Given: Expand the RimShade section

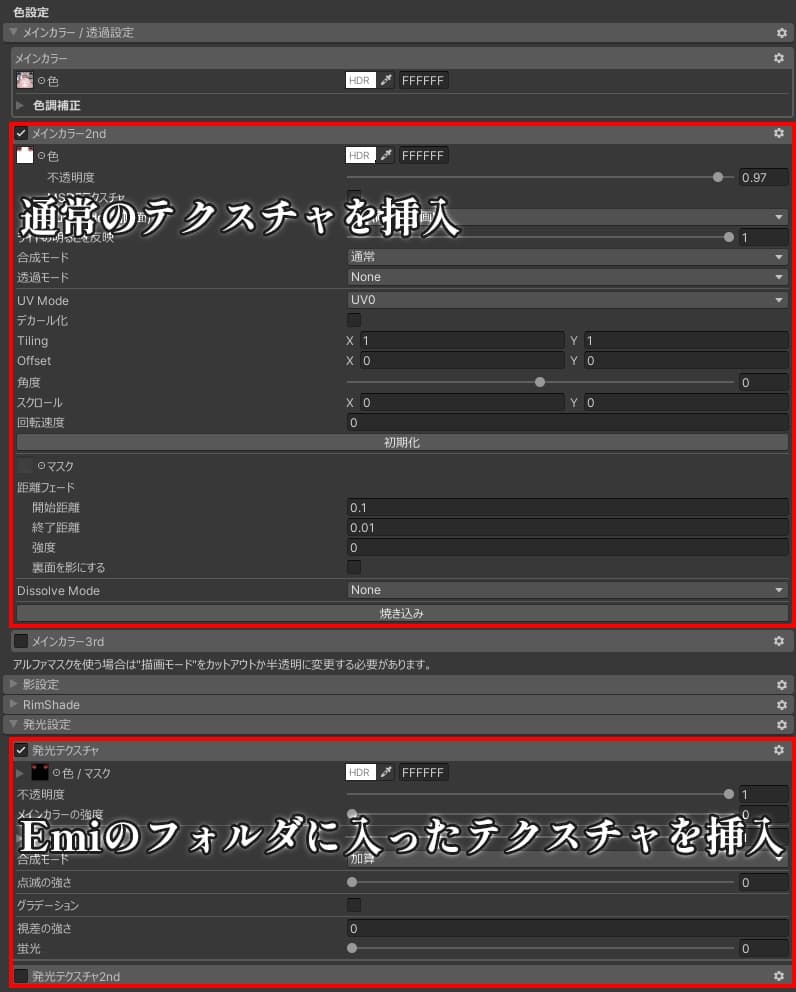Looking at the screenshot, I should [13, 704].
